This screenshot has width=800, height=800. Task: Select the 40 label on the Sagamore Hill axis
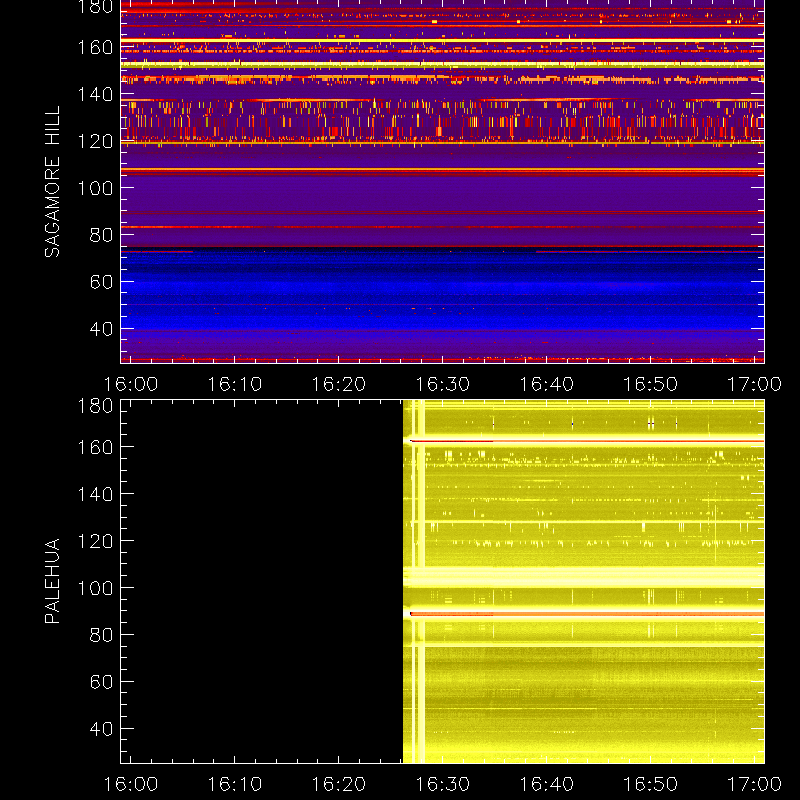click(101, 329)
